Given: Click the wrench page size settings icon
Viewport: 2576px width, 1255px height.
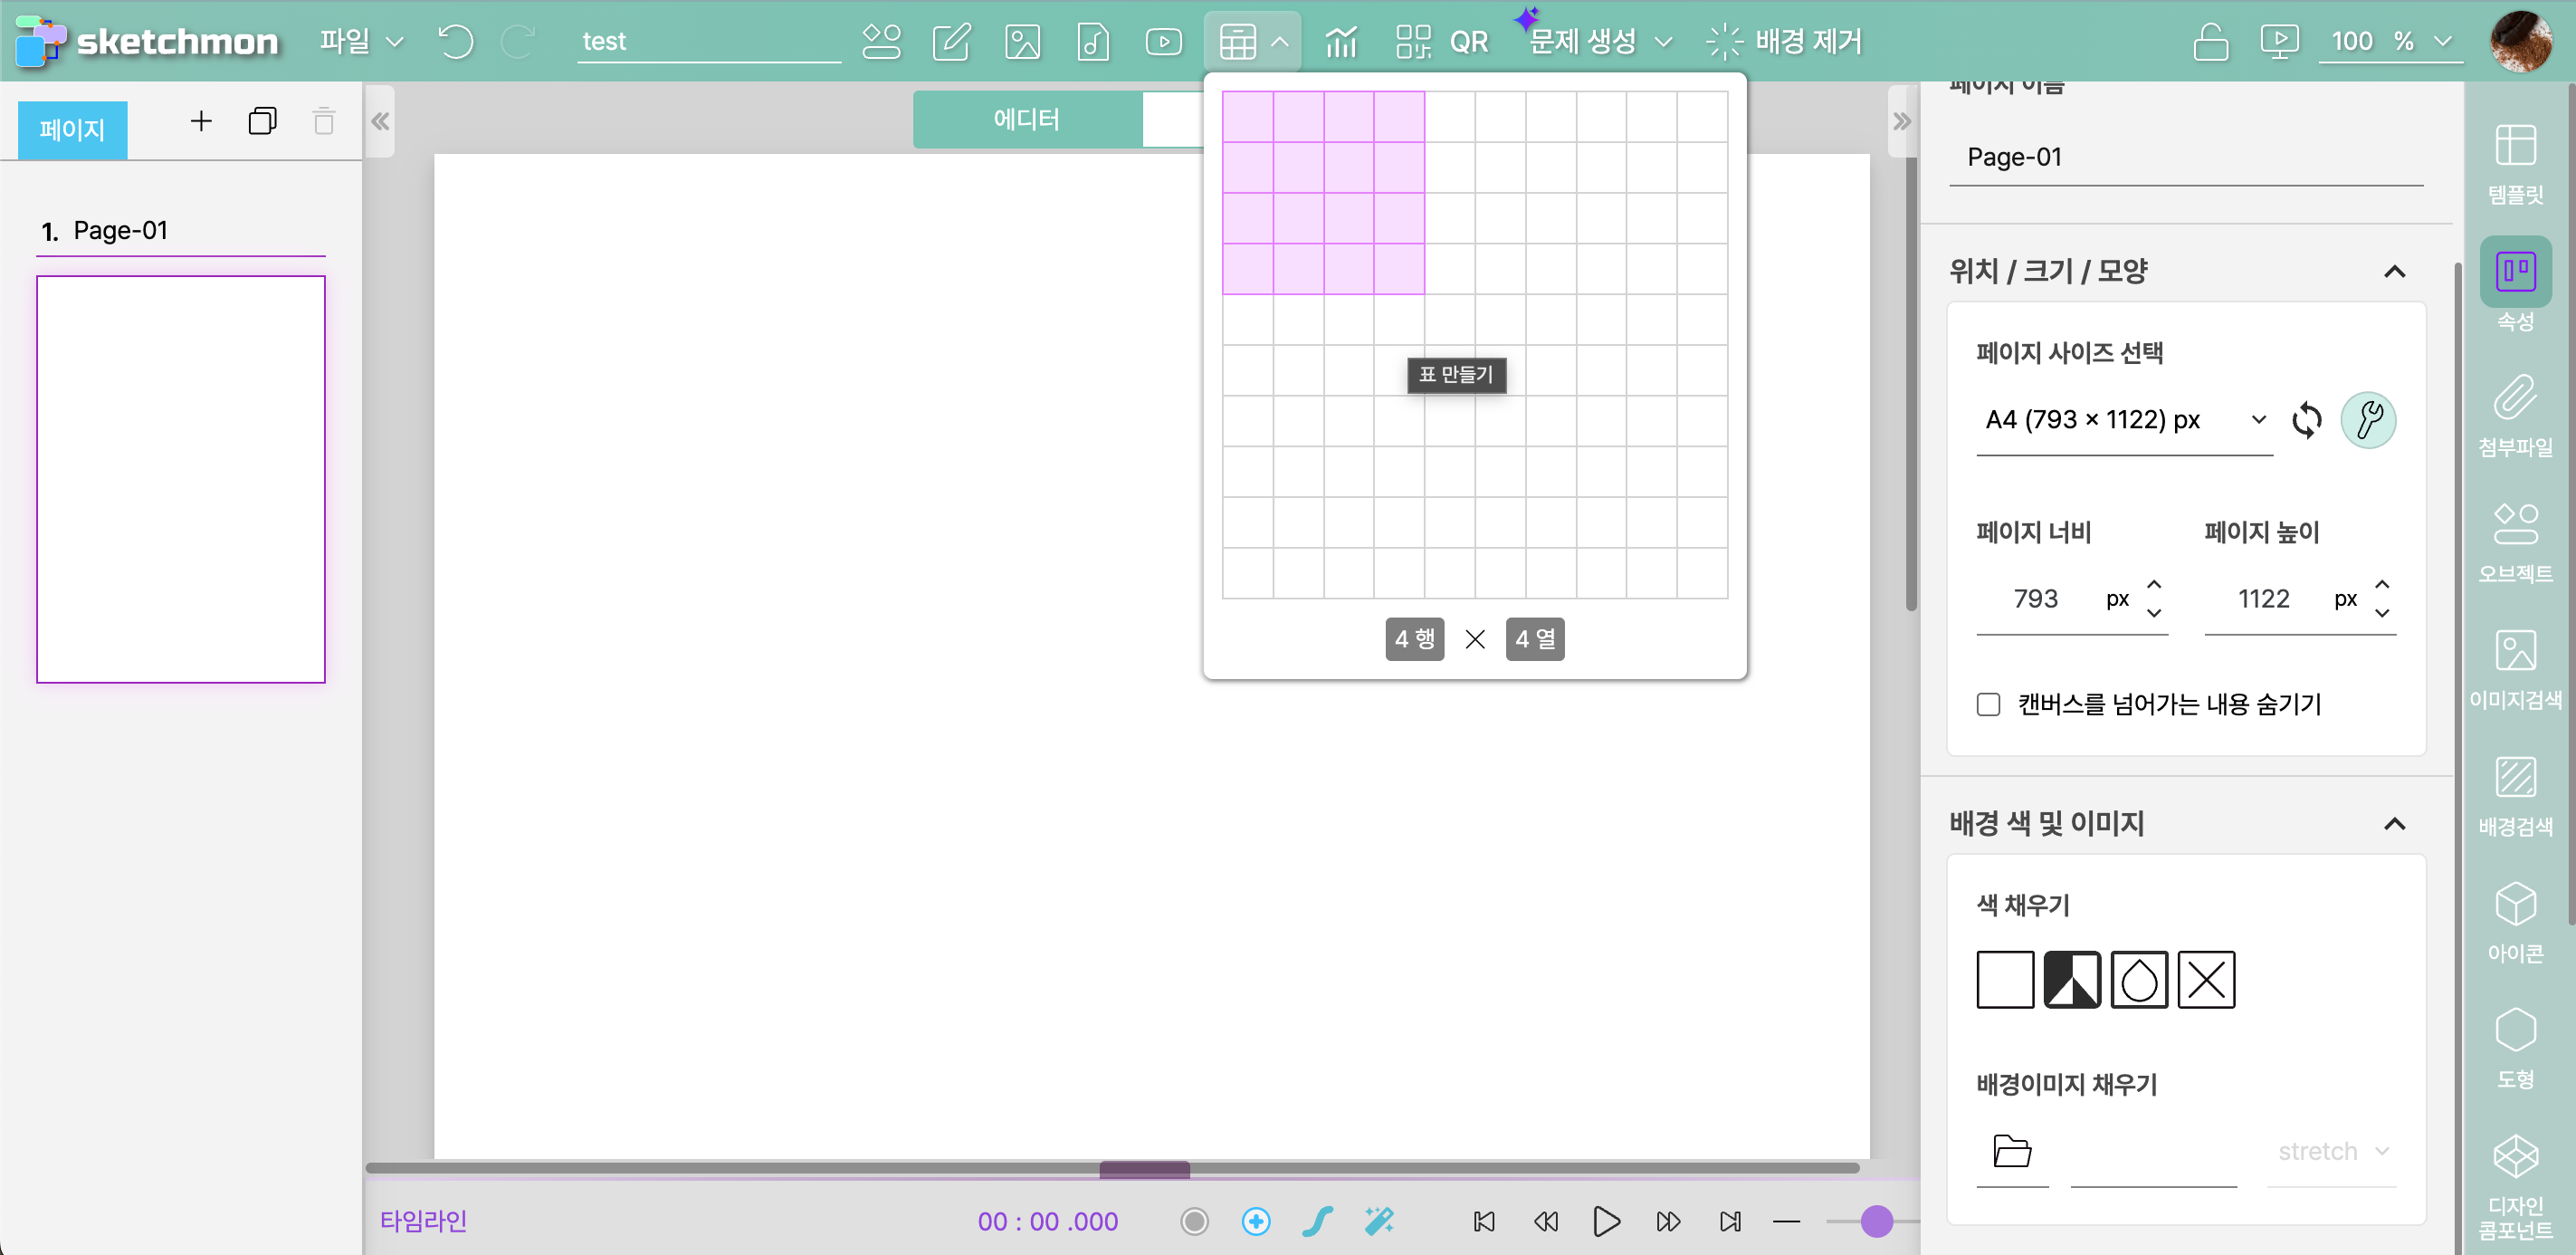Looking at the screenshot, I should click(x=2367, y=420).
